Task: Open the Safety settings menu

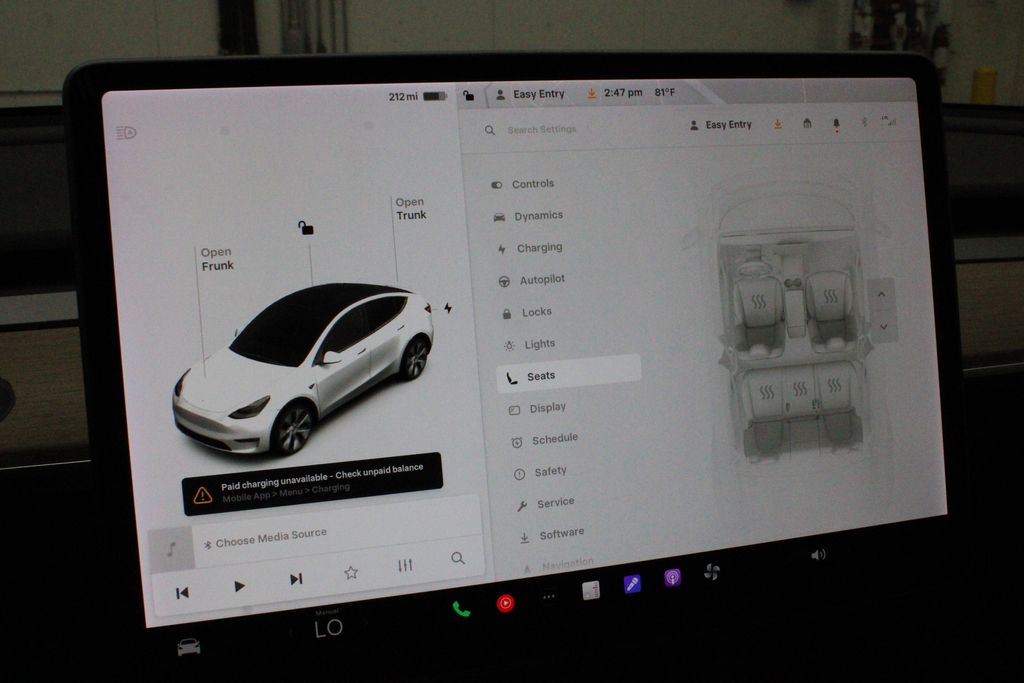Action: [541, 472]
